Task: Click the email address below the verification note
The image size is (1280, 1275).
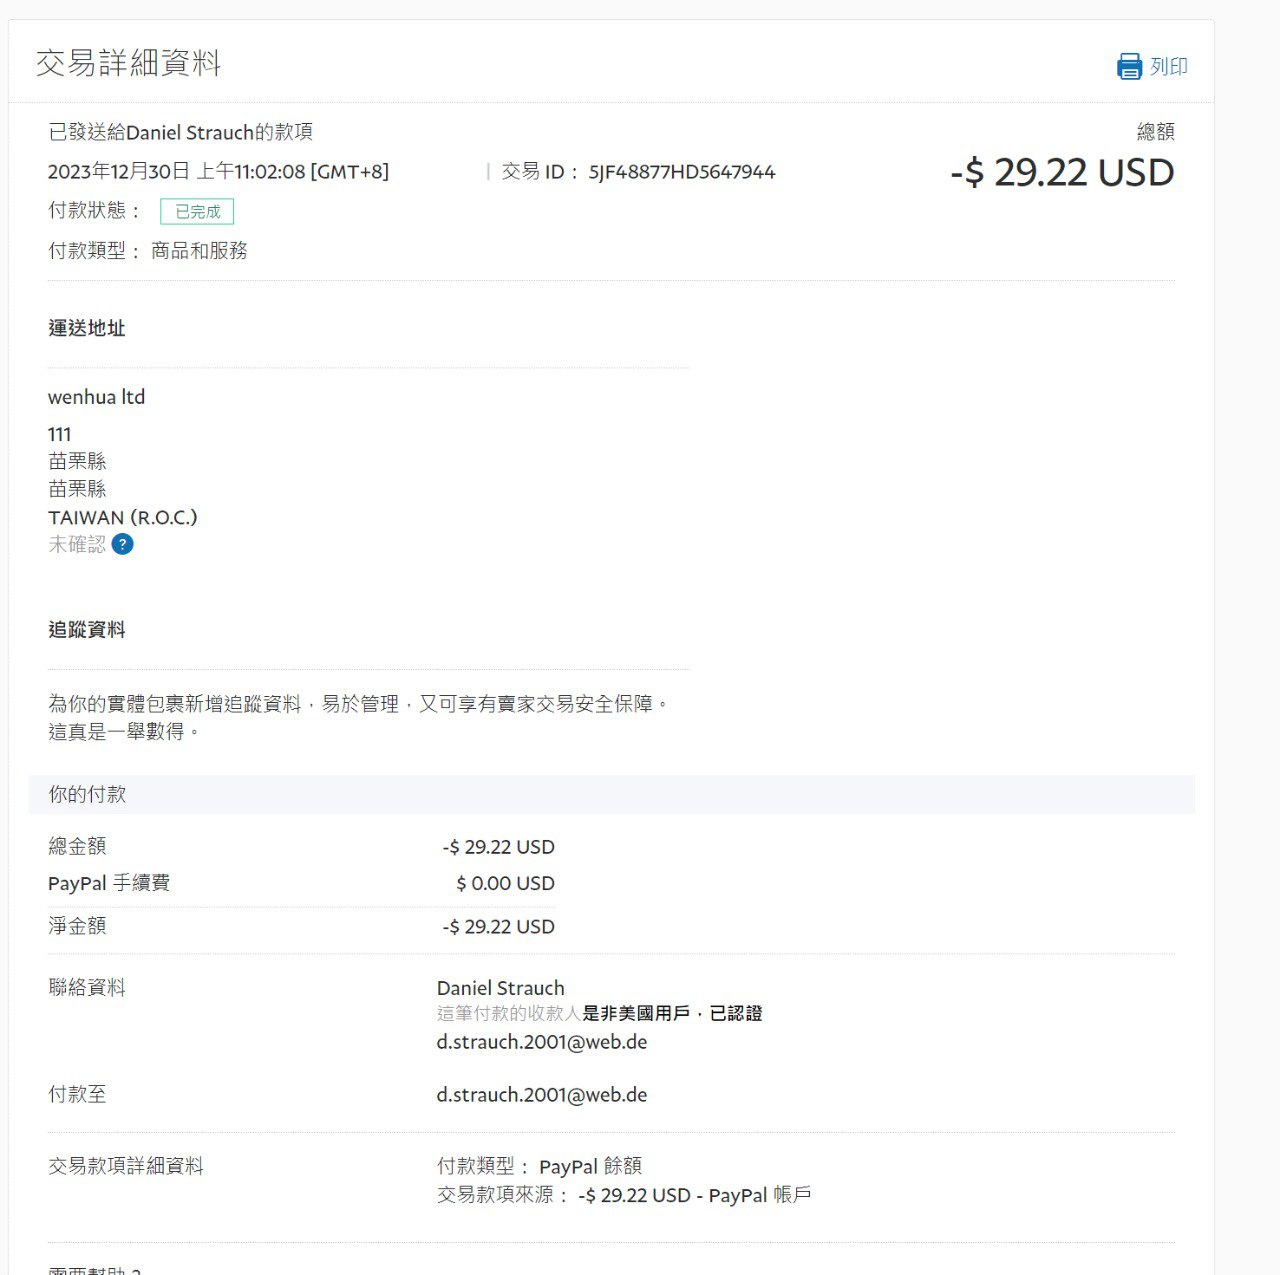Action: (541, 1042)
